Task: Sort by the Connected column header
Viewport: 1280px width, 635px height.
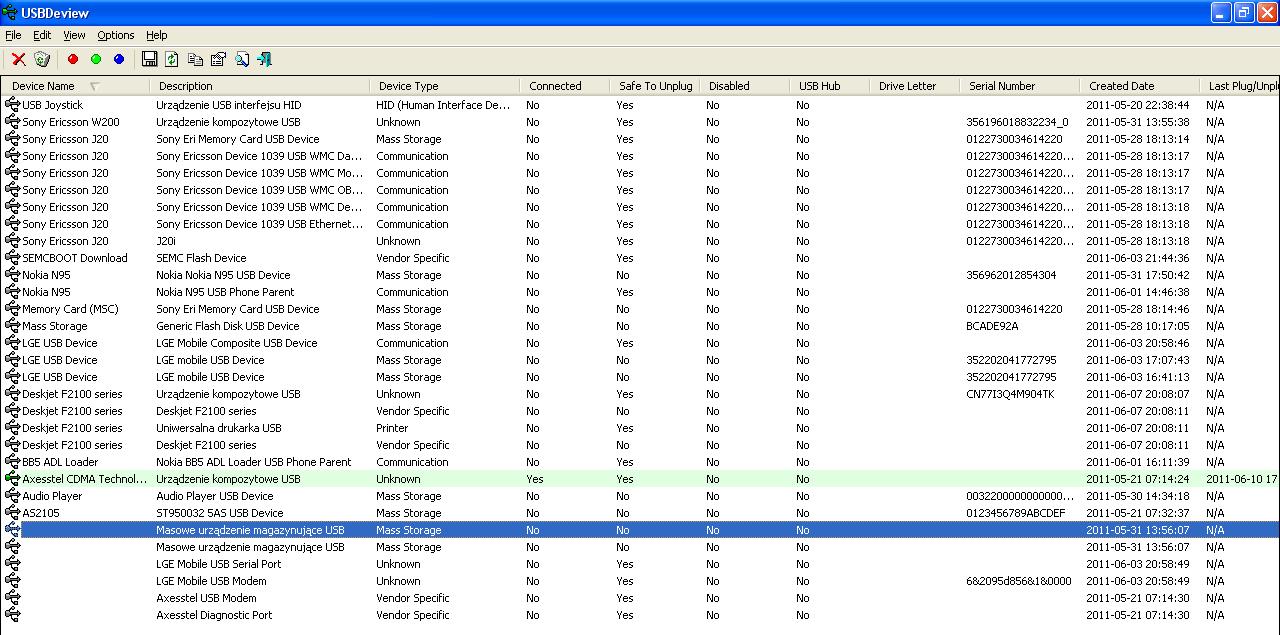Action: (565, 86)
